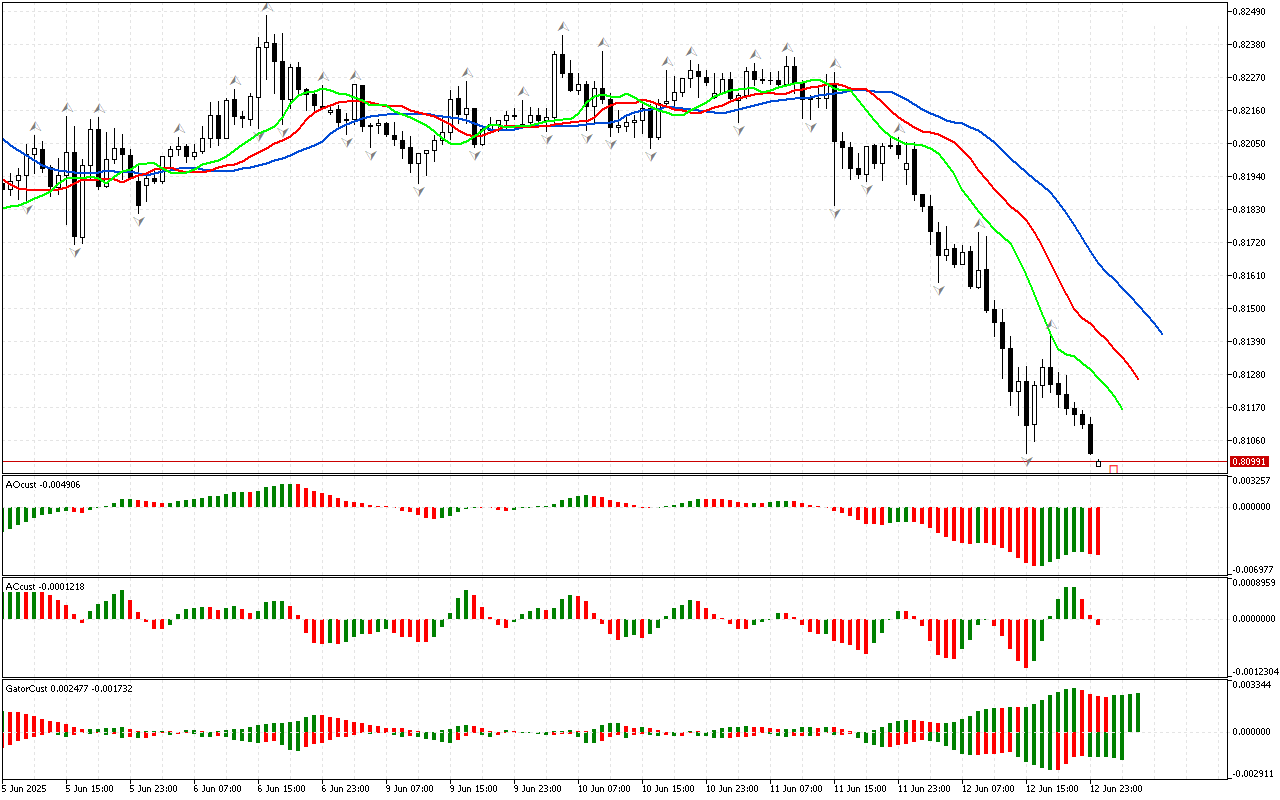Click the down fractal arrow below 12 Jun low

click(1027, 460)
